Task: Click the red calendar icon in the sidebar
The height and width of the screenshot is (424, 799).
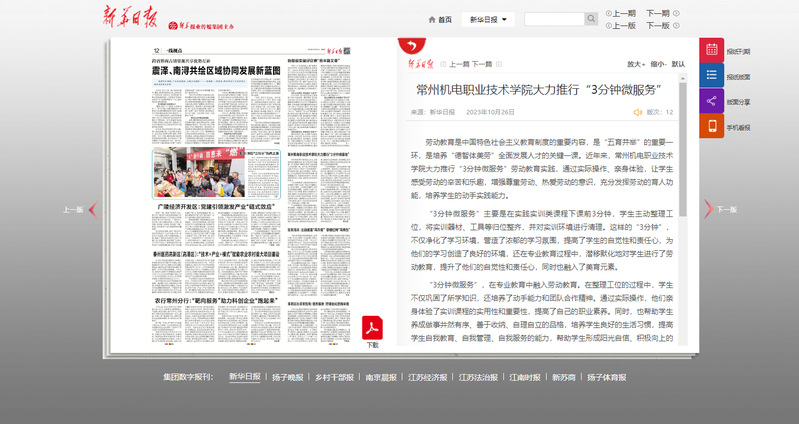Action: (711, 51)
